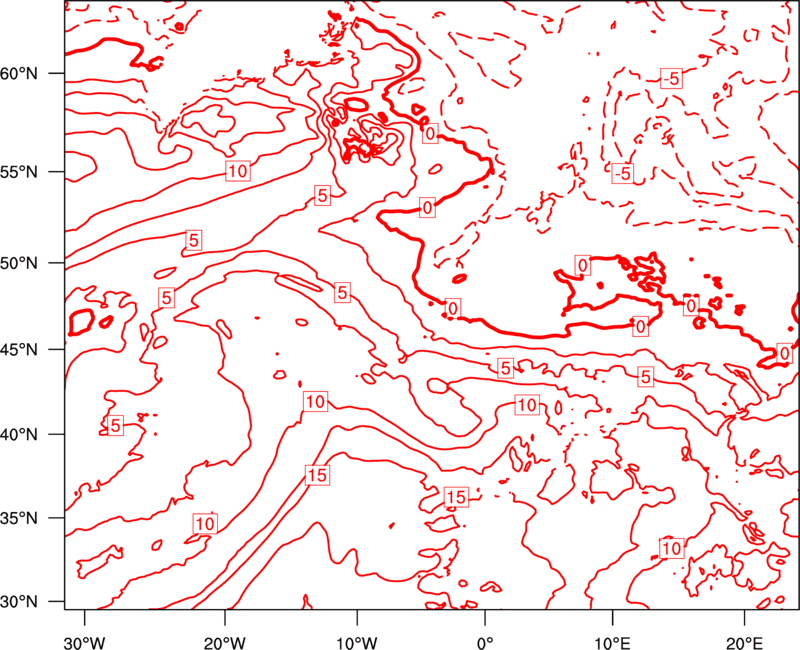Click the 40°N latitude axis label
The width and height of the screenshot is (800, 650).
[19, 435]
